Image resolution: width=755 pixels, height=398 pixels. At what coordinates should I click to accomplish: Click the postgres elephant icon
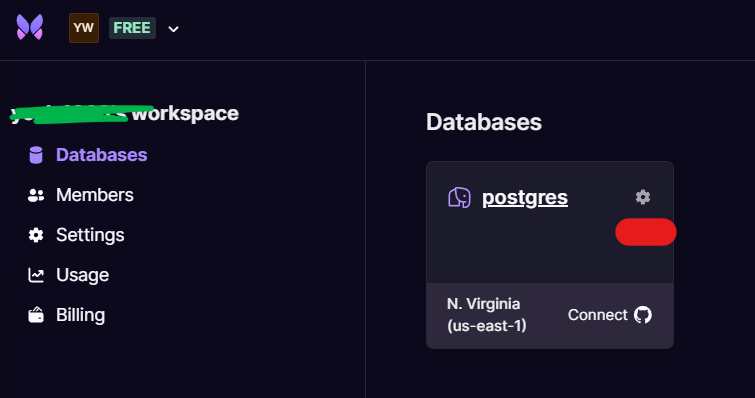click(459, 197)
